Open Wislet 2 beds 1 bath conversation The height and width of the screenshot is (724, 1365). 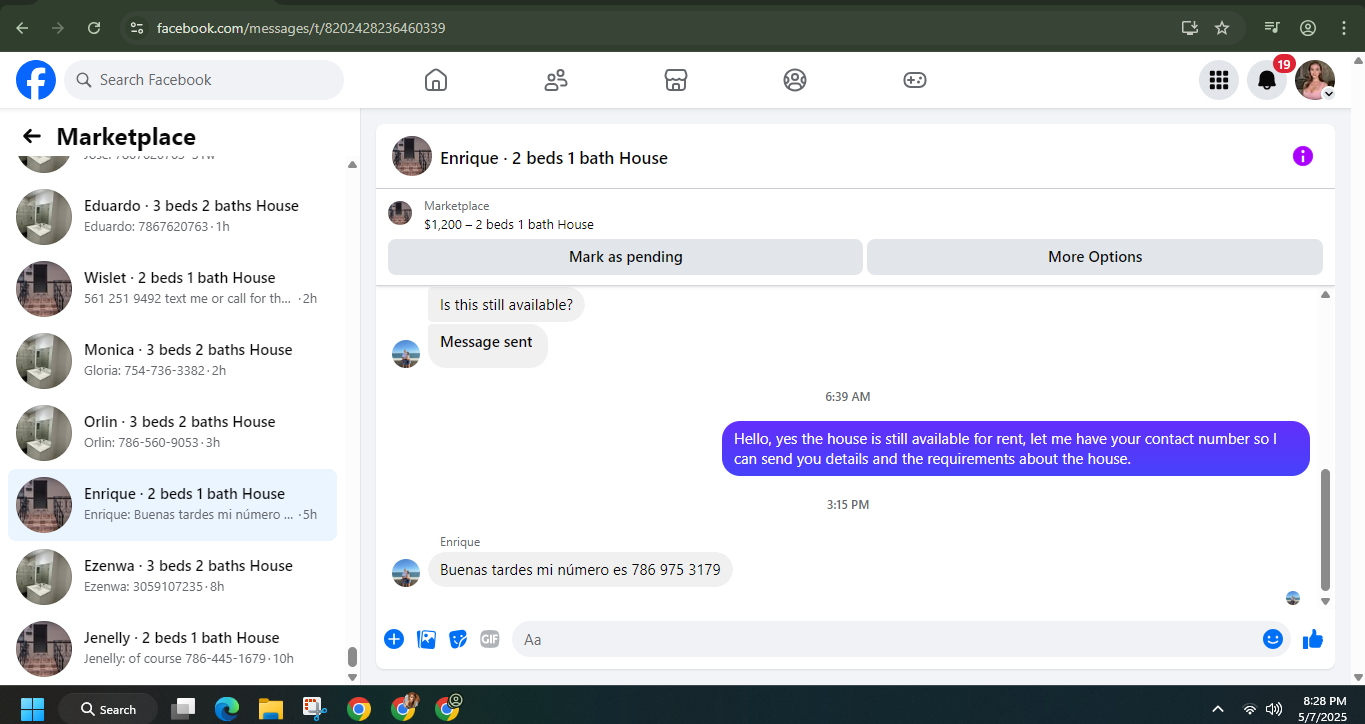point(172,289)
